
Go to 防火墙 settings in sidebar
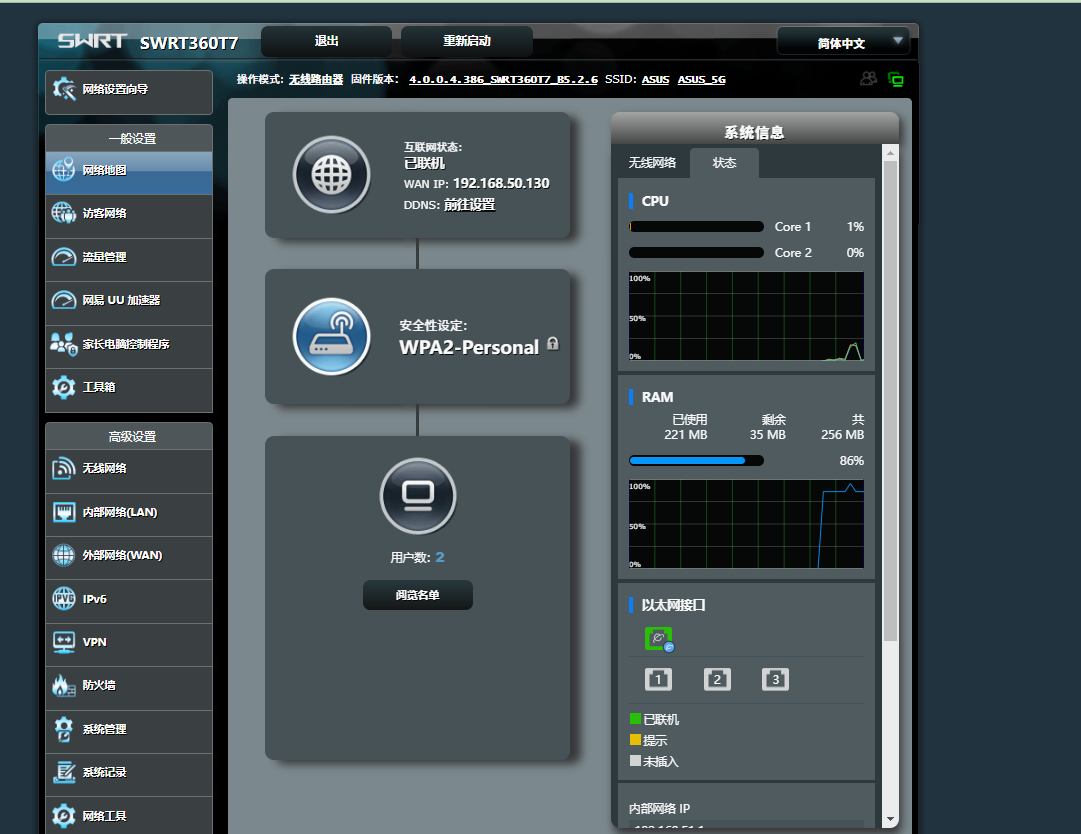pos(129,686)
